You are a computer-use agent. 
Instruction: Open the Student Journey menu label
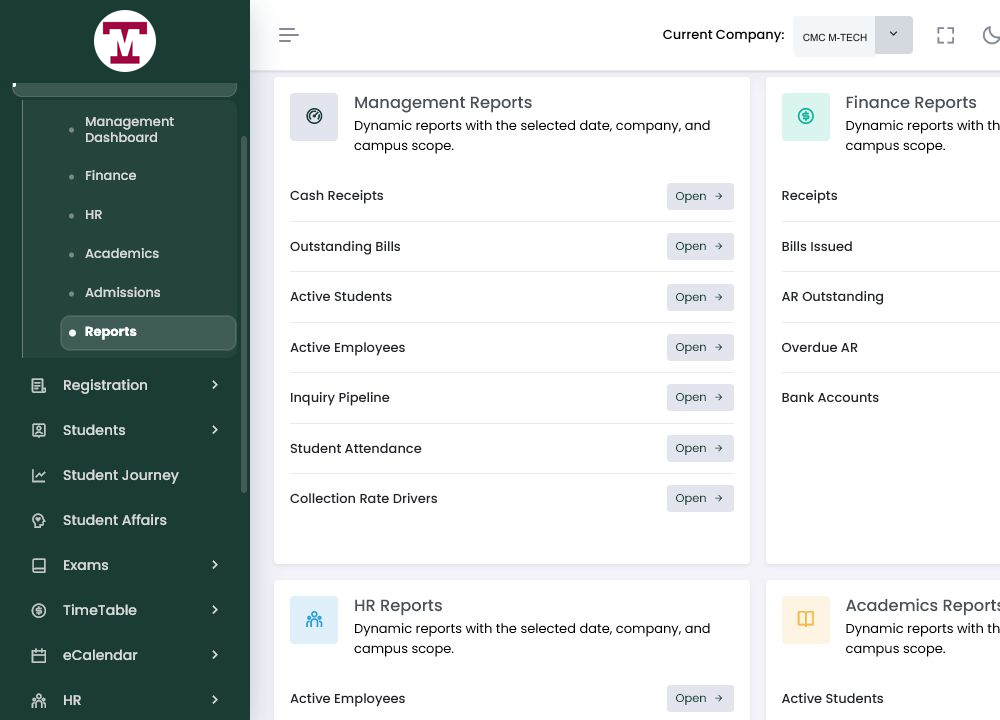tap(121, 475)
